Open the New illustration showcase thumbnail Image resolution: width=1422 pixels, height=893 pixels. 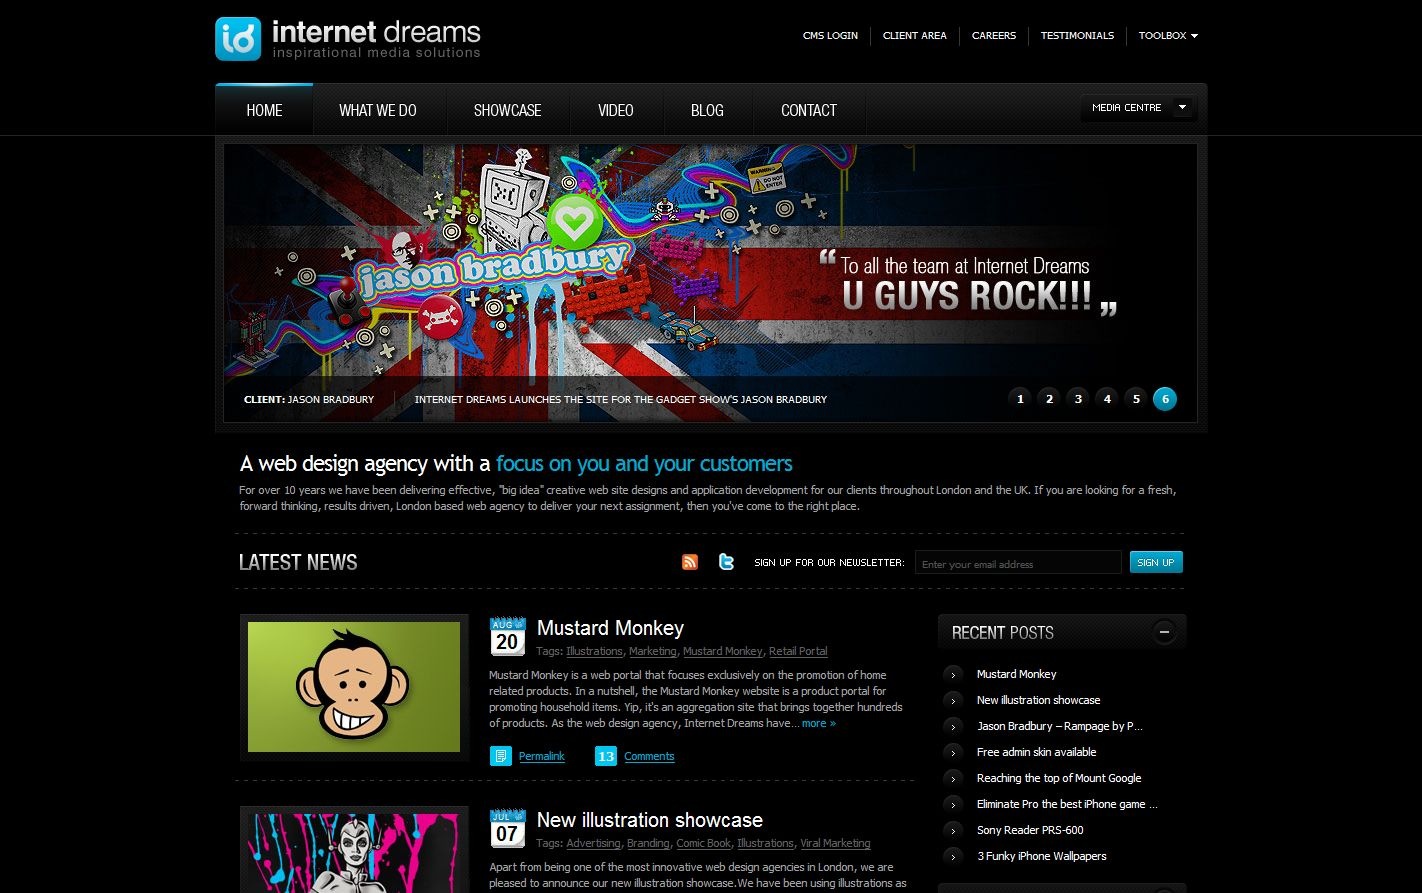(354, 850)
